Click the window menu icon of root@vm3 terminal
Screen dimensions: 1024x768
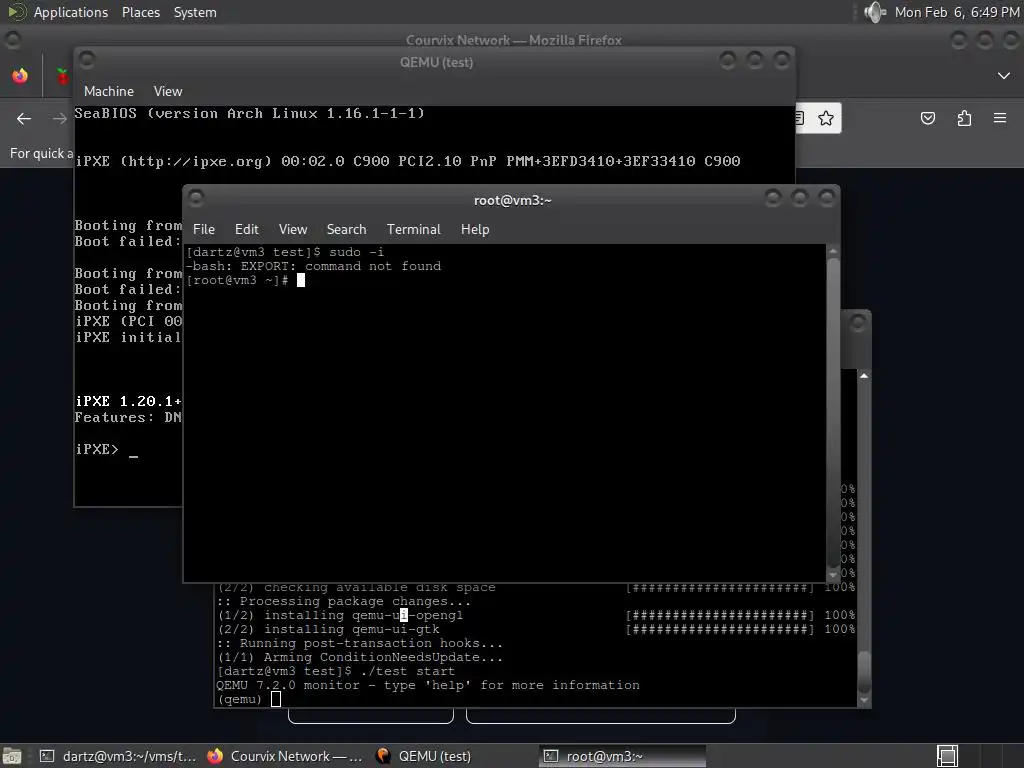click(x=196, y=197)
